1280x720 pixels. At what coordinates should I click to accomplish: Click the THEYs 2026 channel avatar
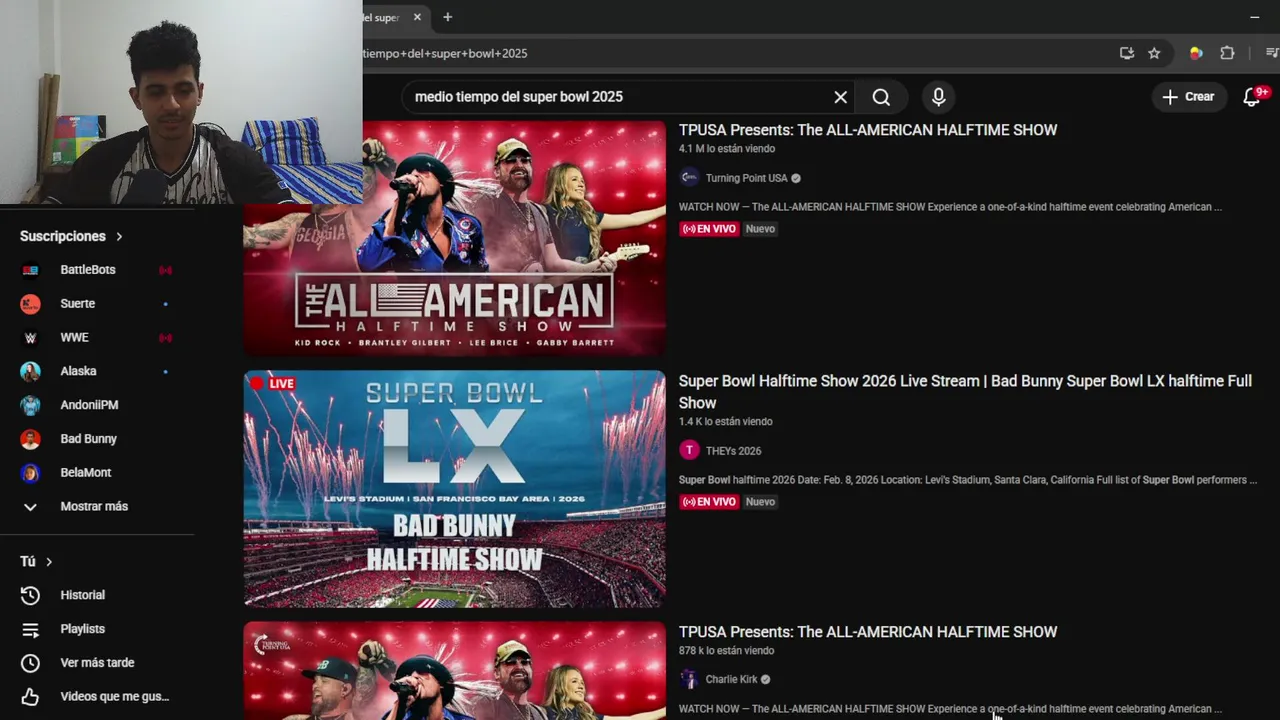coord(689,450)
